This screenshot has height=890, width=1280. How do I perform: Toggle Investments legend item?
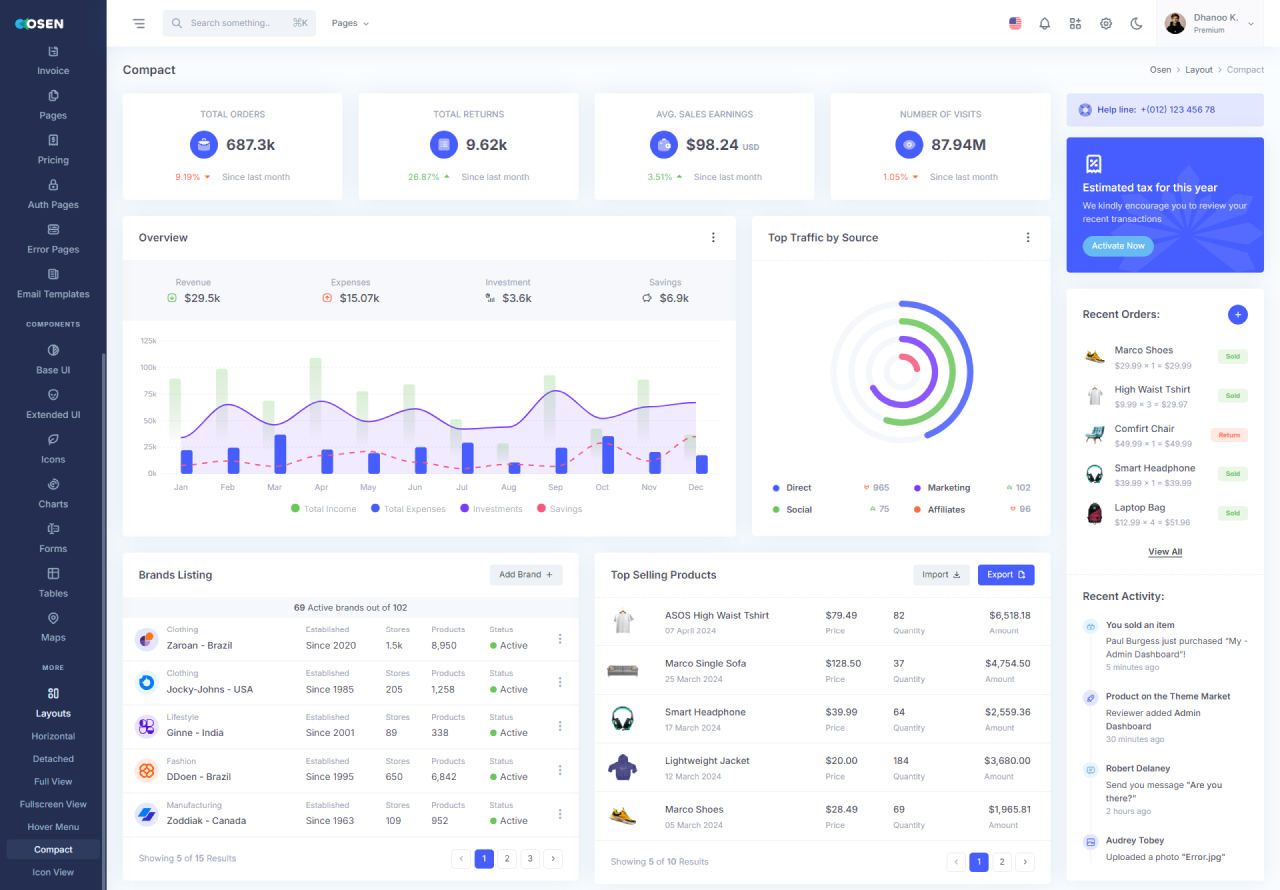pos(491,509)
